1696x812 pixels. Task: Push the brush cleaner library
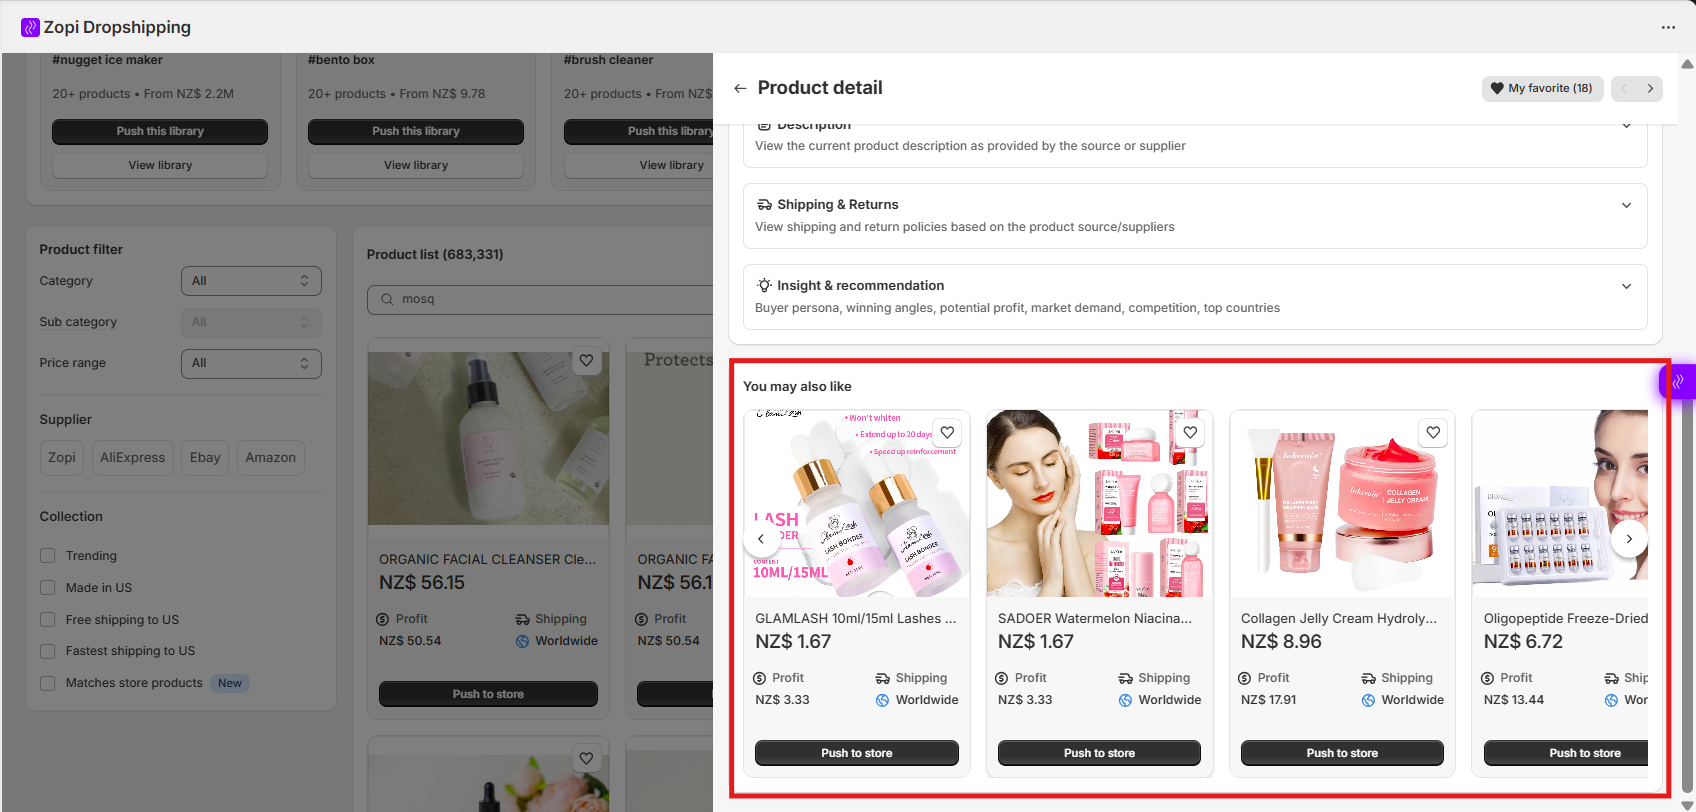tap(638, 131)
